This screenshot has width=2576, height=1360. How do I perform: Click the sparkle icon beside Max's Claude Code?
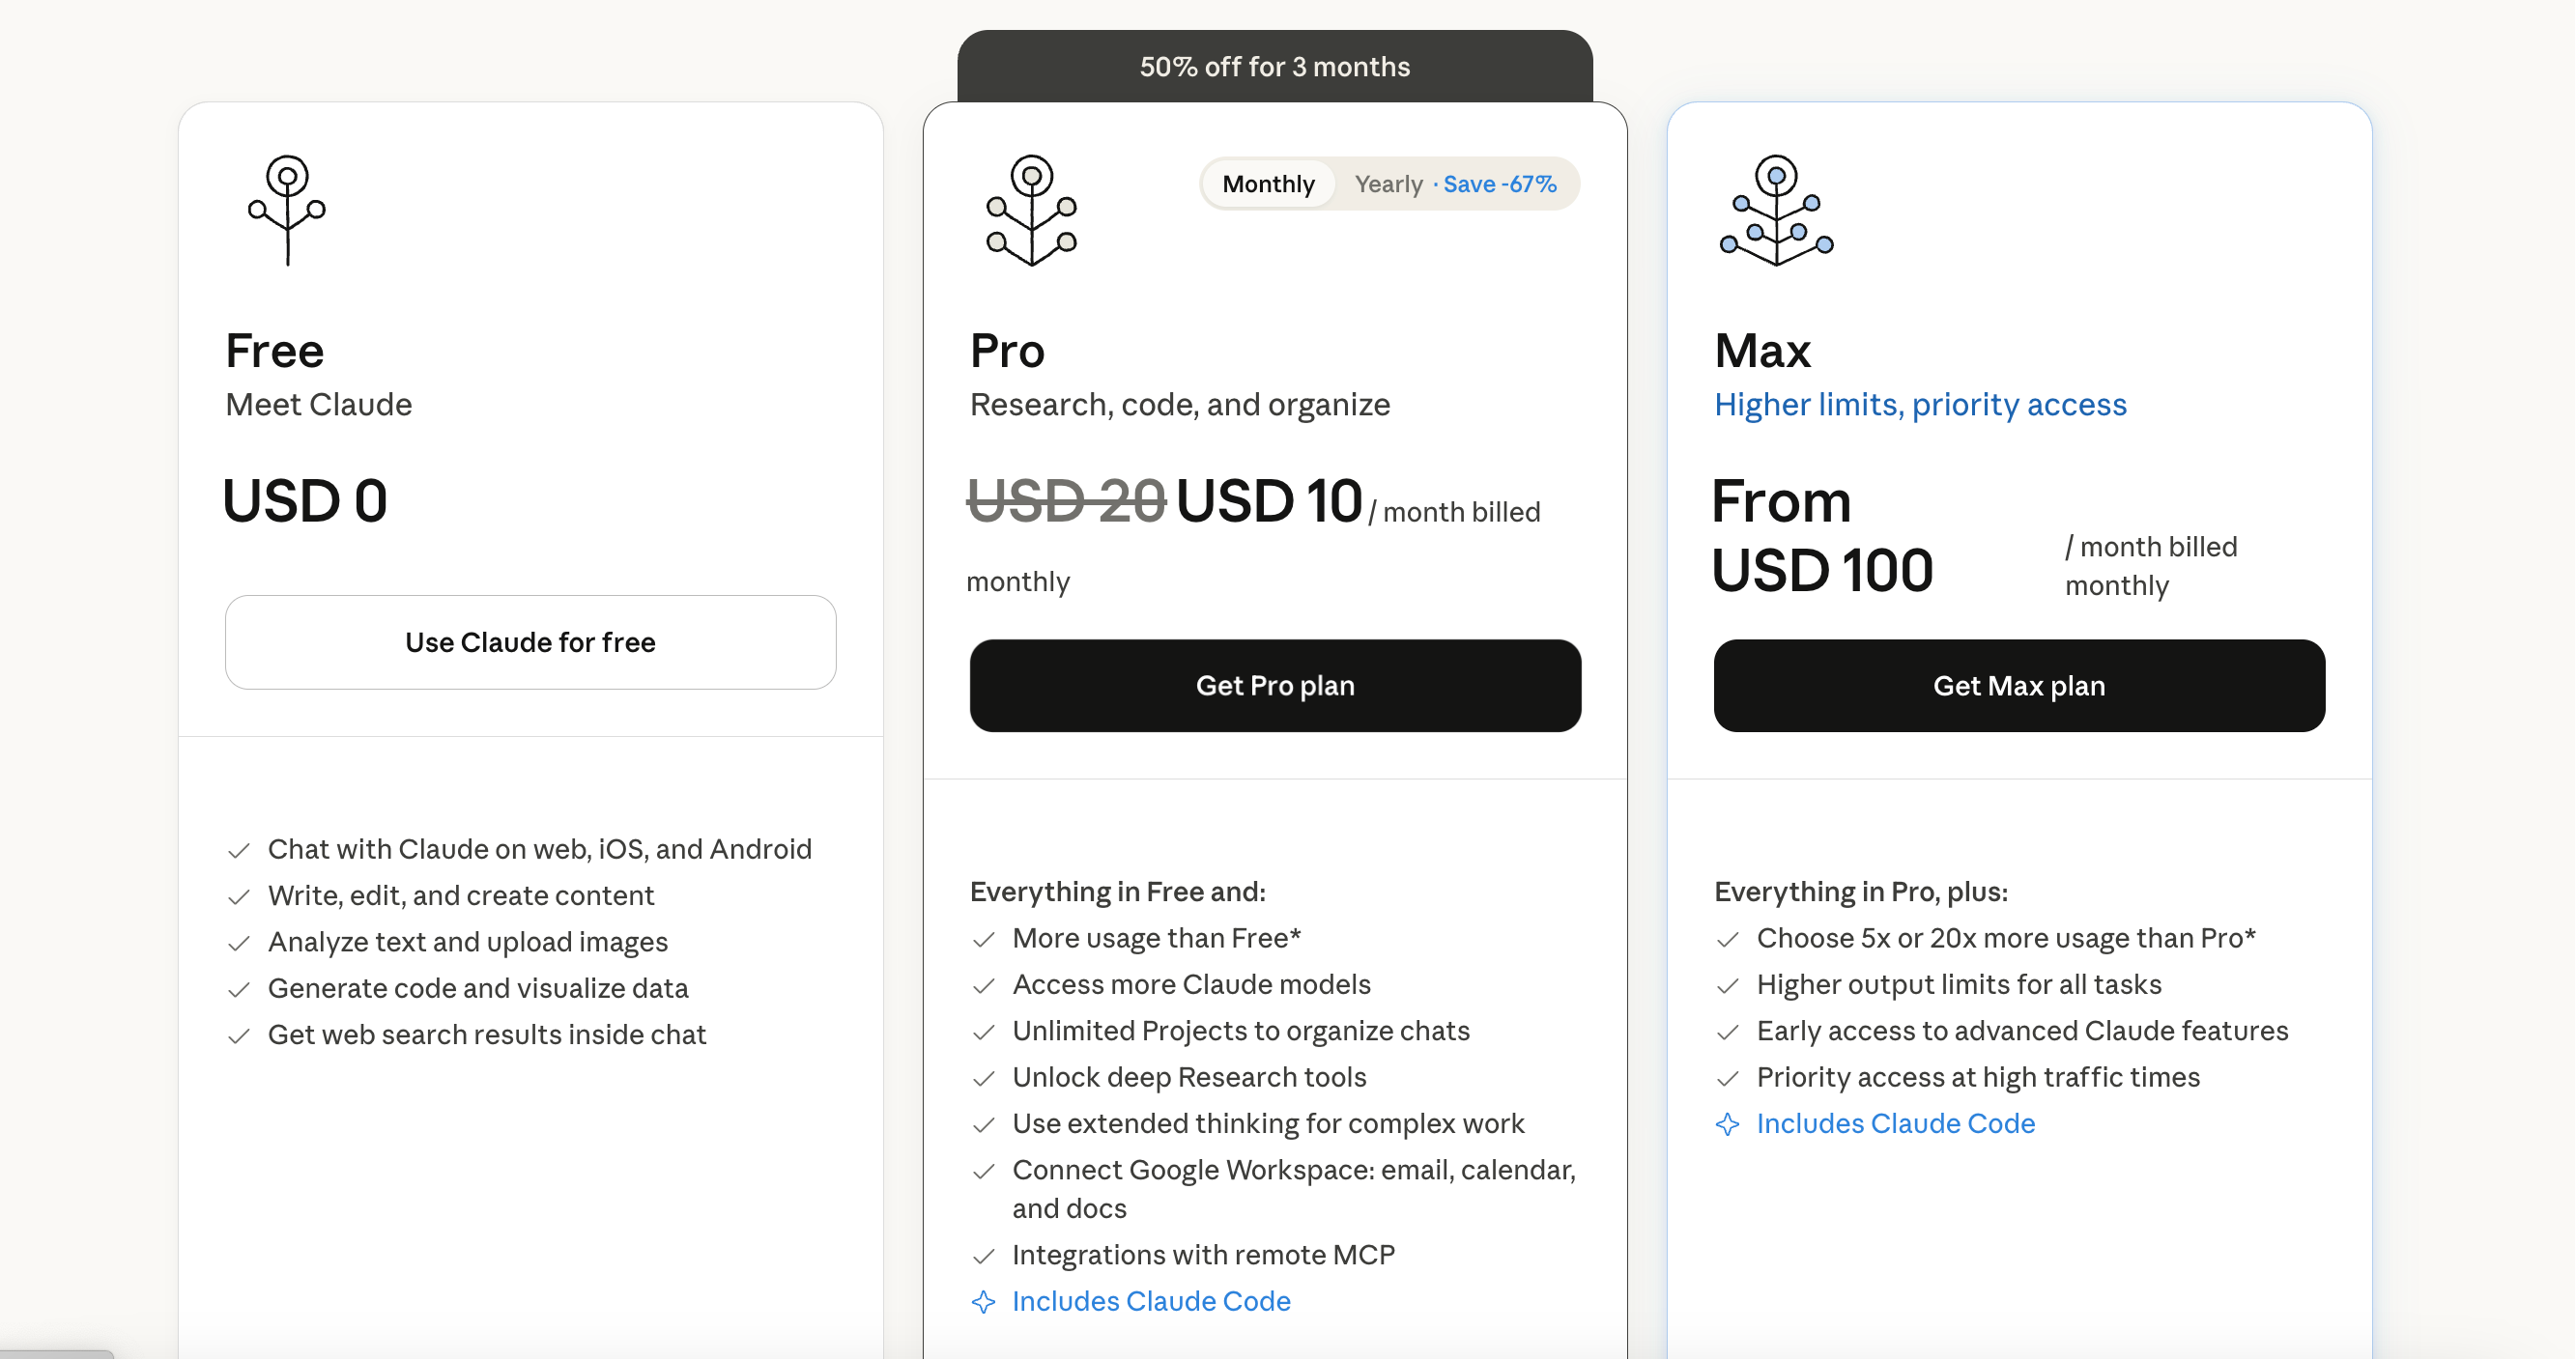[x=1728, y=1125]
